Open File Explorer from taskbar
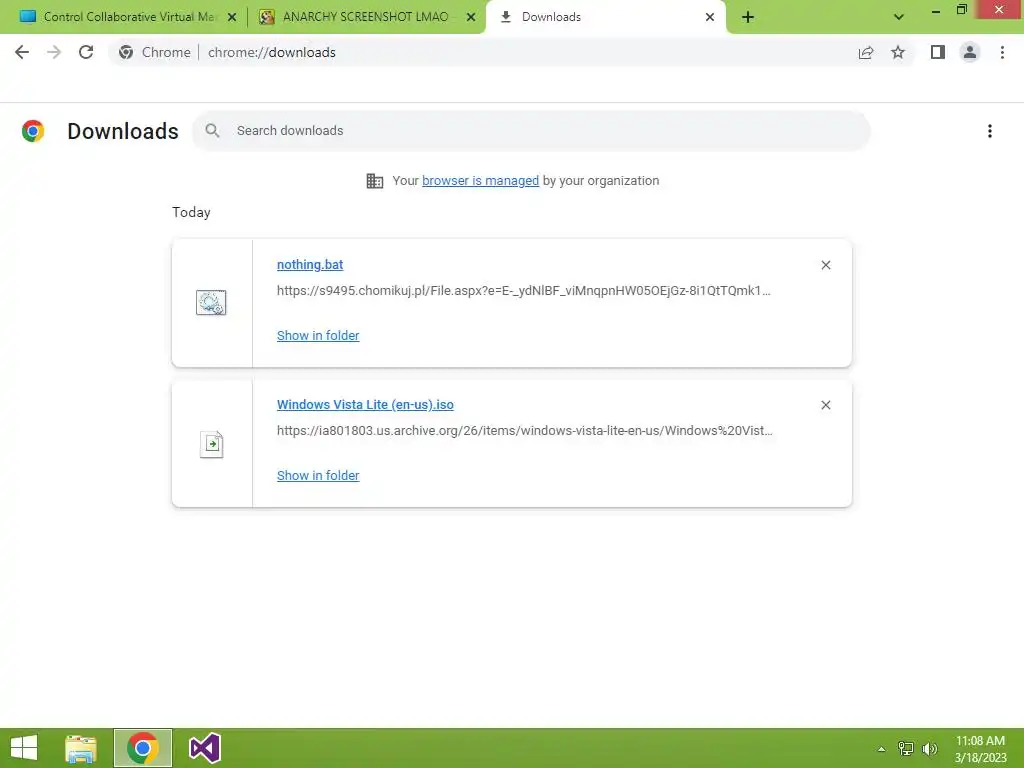Screen dimensions: 1024x768 point(81,748)
